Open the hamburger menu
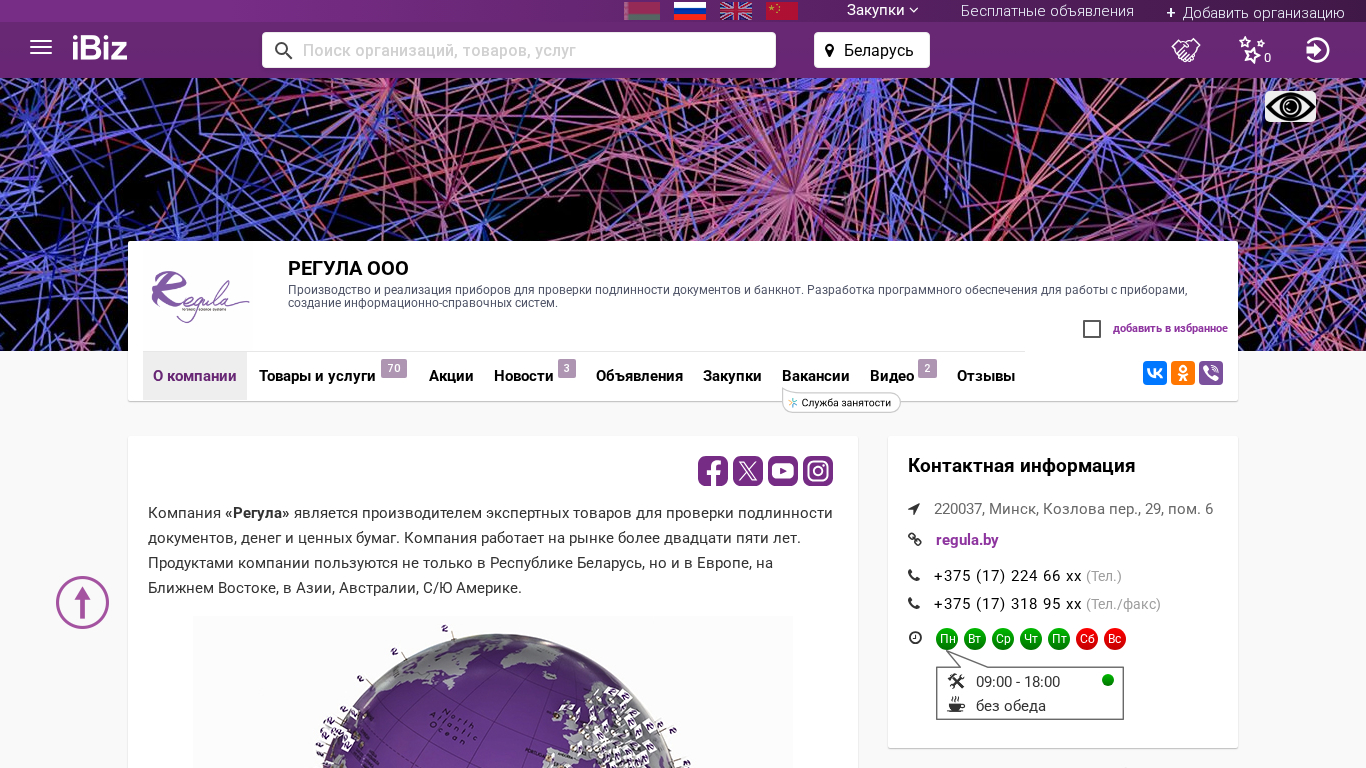This screenshot has height=768, width=1366. [41, 47]
